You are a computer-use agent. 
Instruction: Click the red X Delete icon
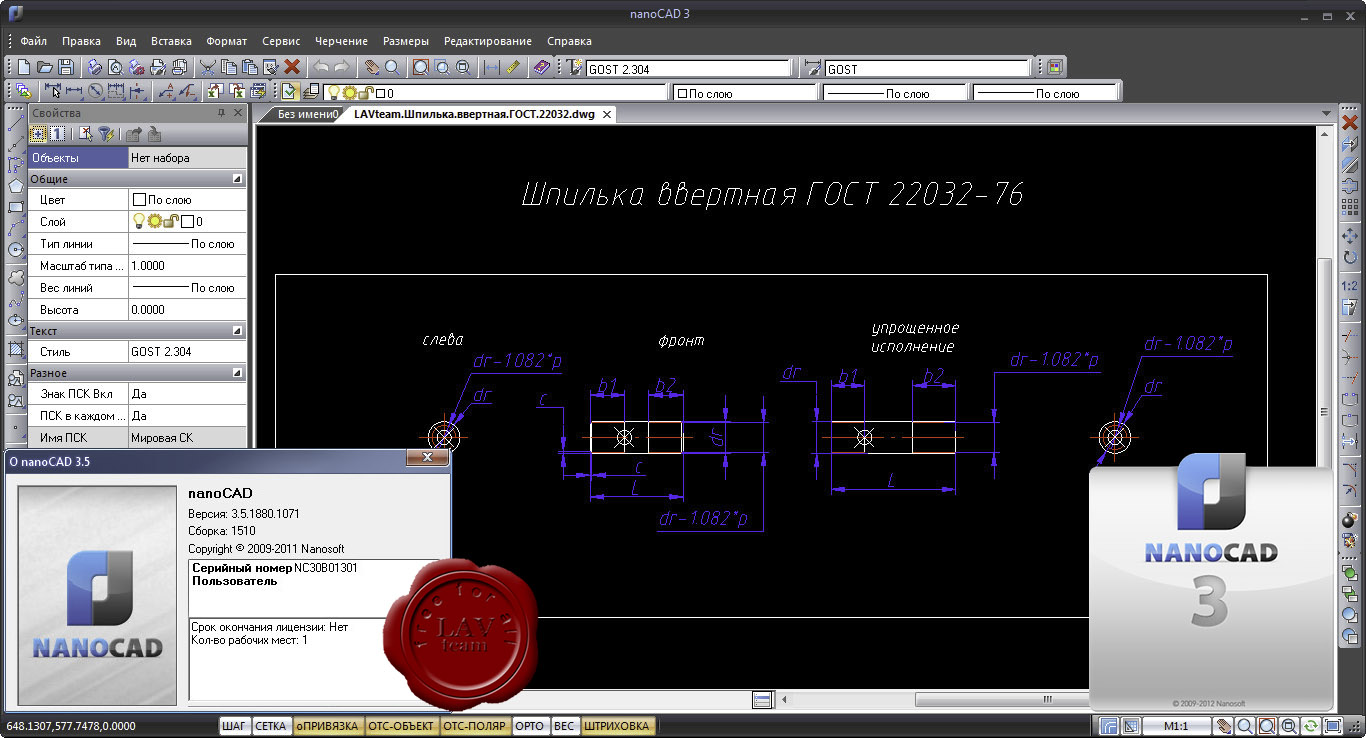(x=292, y=68)
